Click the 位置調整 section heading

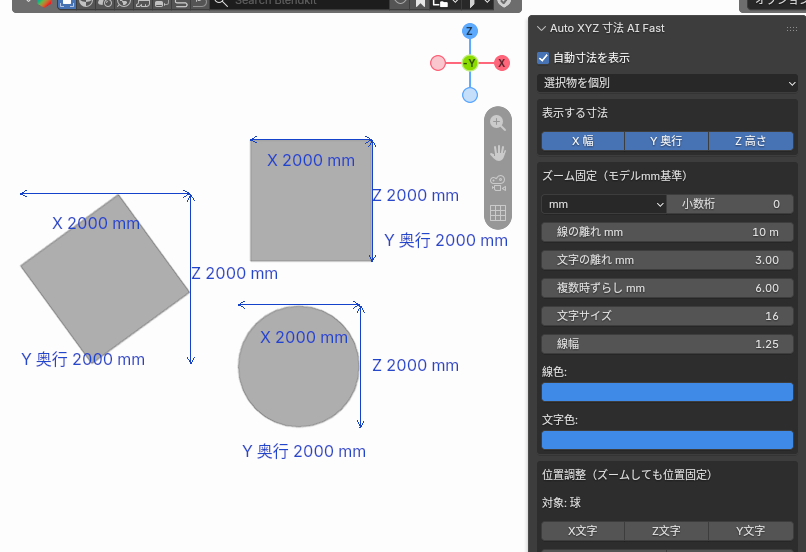627,474
